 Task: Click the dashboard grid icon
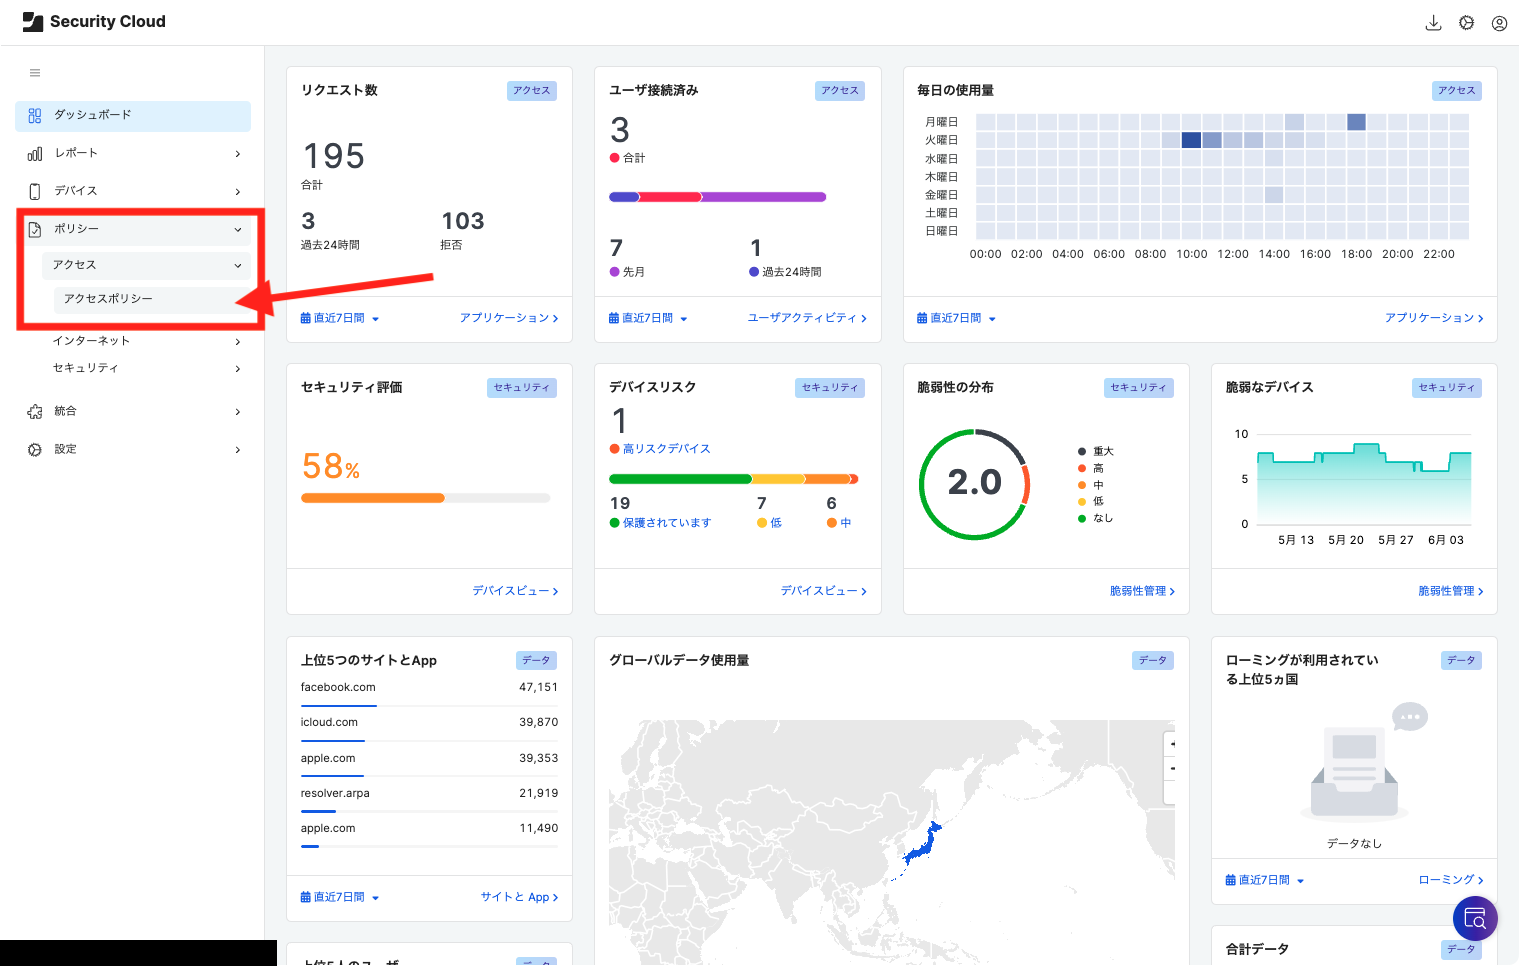(35, 116)
